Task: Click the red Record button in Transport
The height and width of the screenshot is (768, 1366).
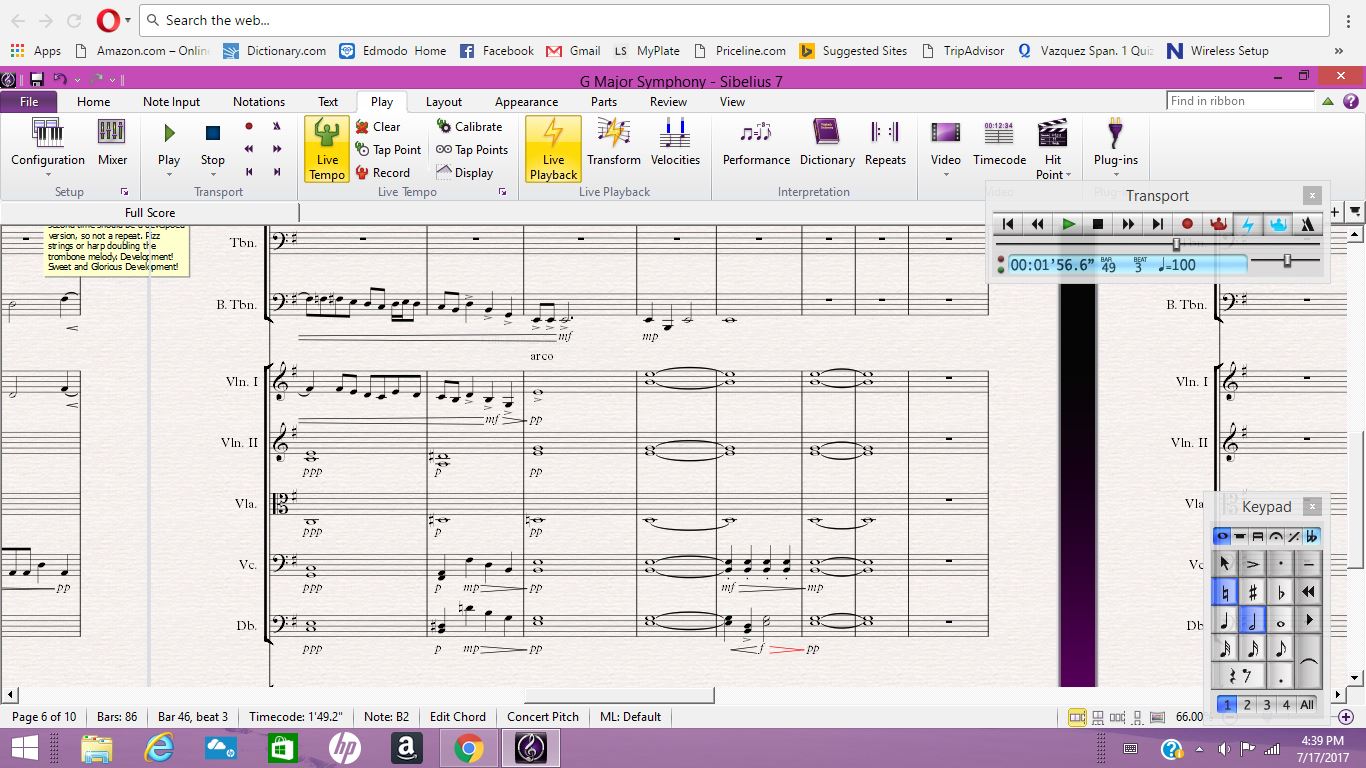Action: pyautogui.click(x=1188, y=224)
